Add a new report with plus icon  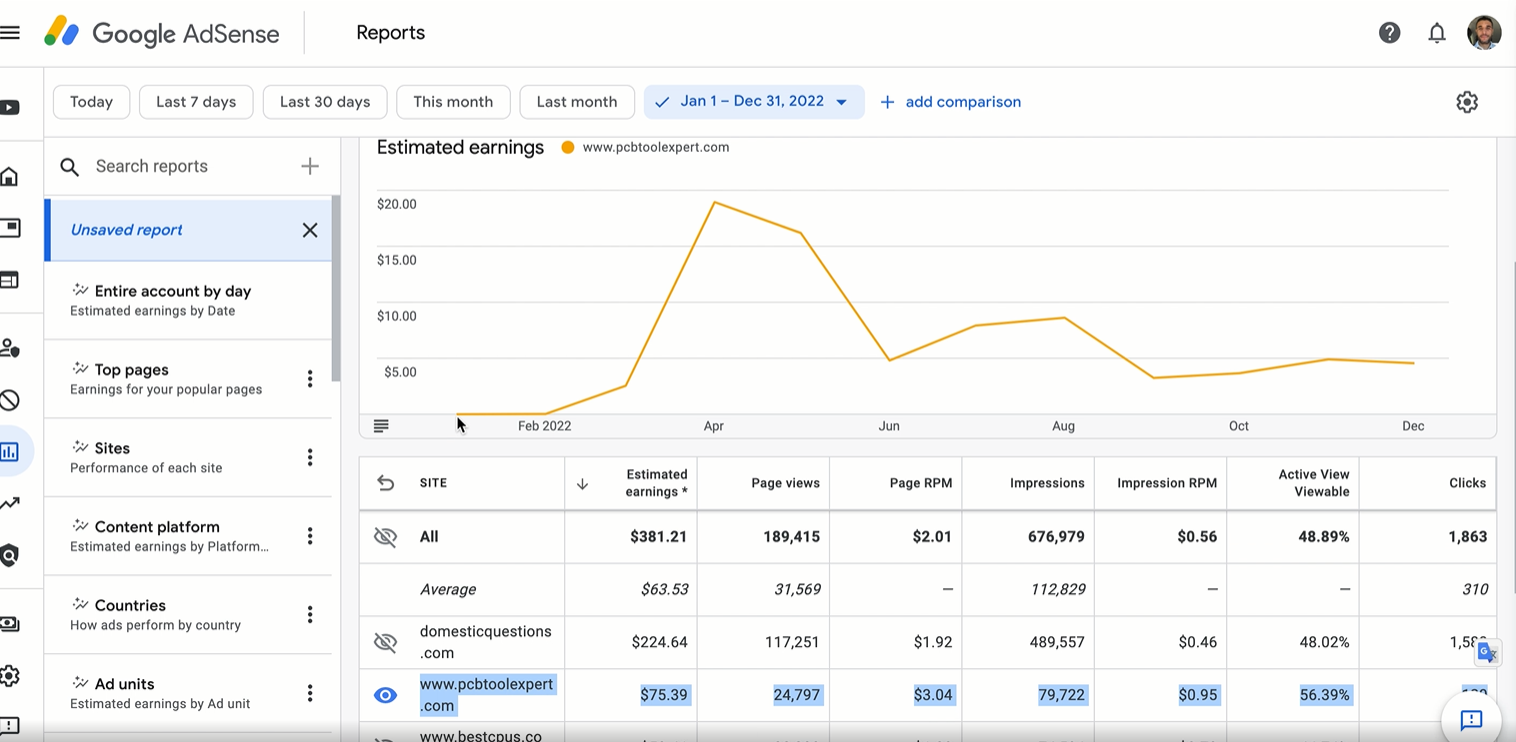coord(310,166)
